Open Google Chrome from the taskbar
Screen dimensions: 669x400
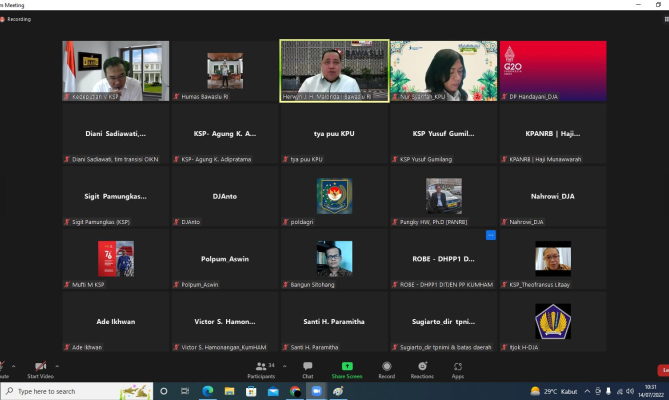(x=295, y=391)
